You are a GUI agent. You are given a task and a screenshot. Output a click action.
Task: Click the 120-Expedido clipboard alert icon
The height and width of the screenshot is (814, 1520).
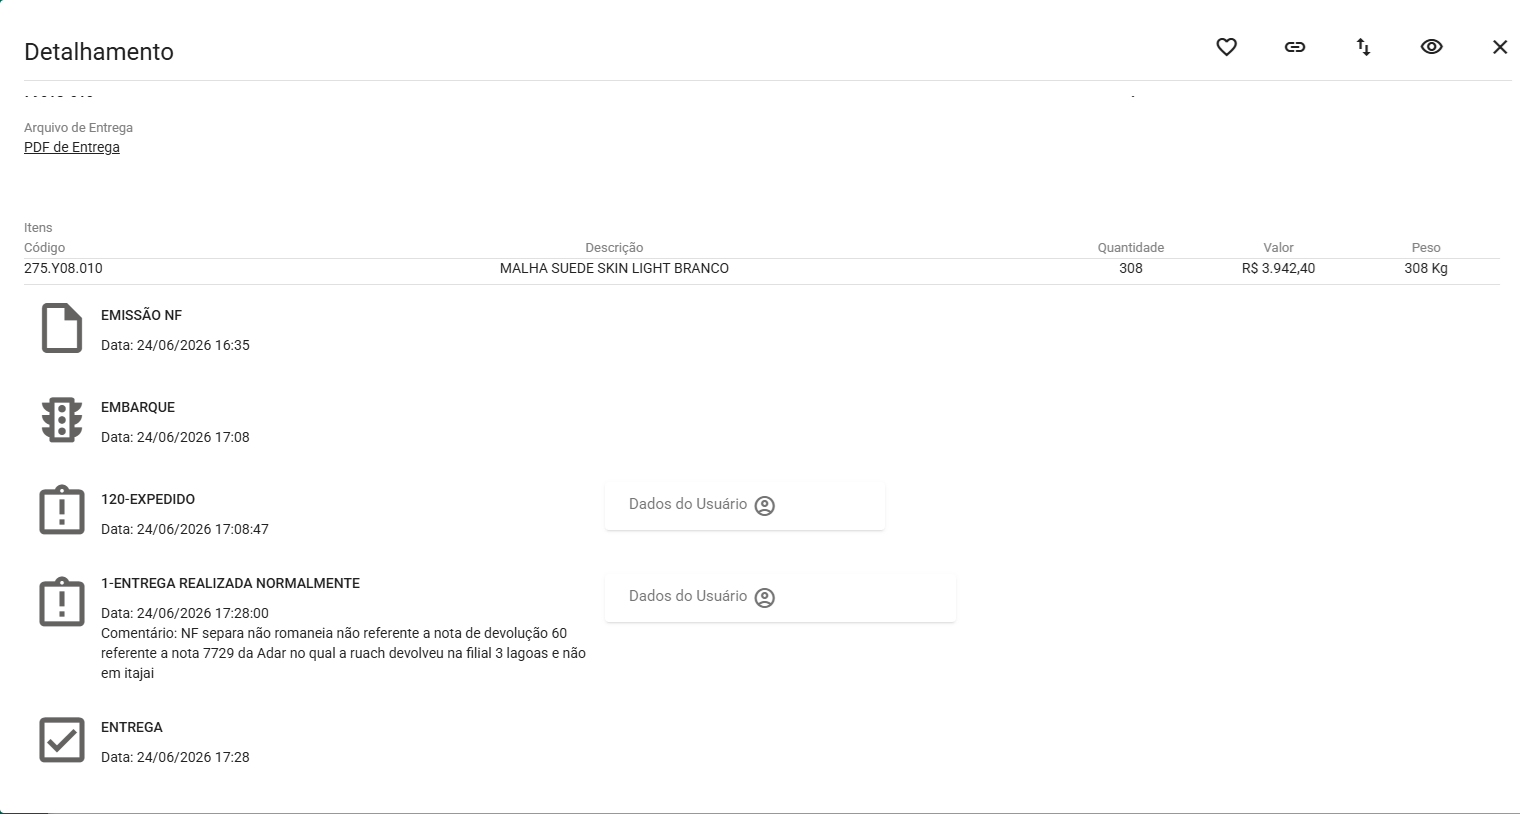(62, 510)
